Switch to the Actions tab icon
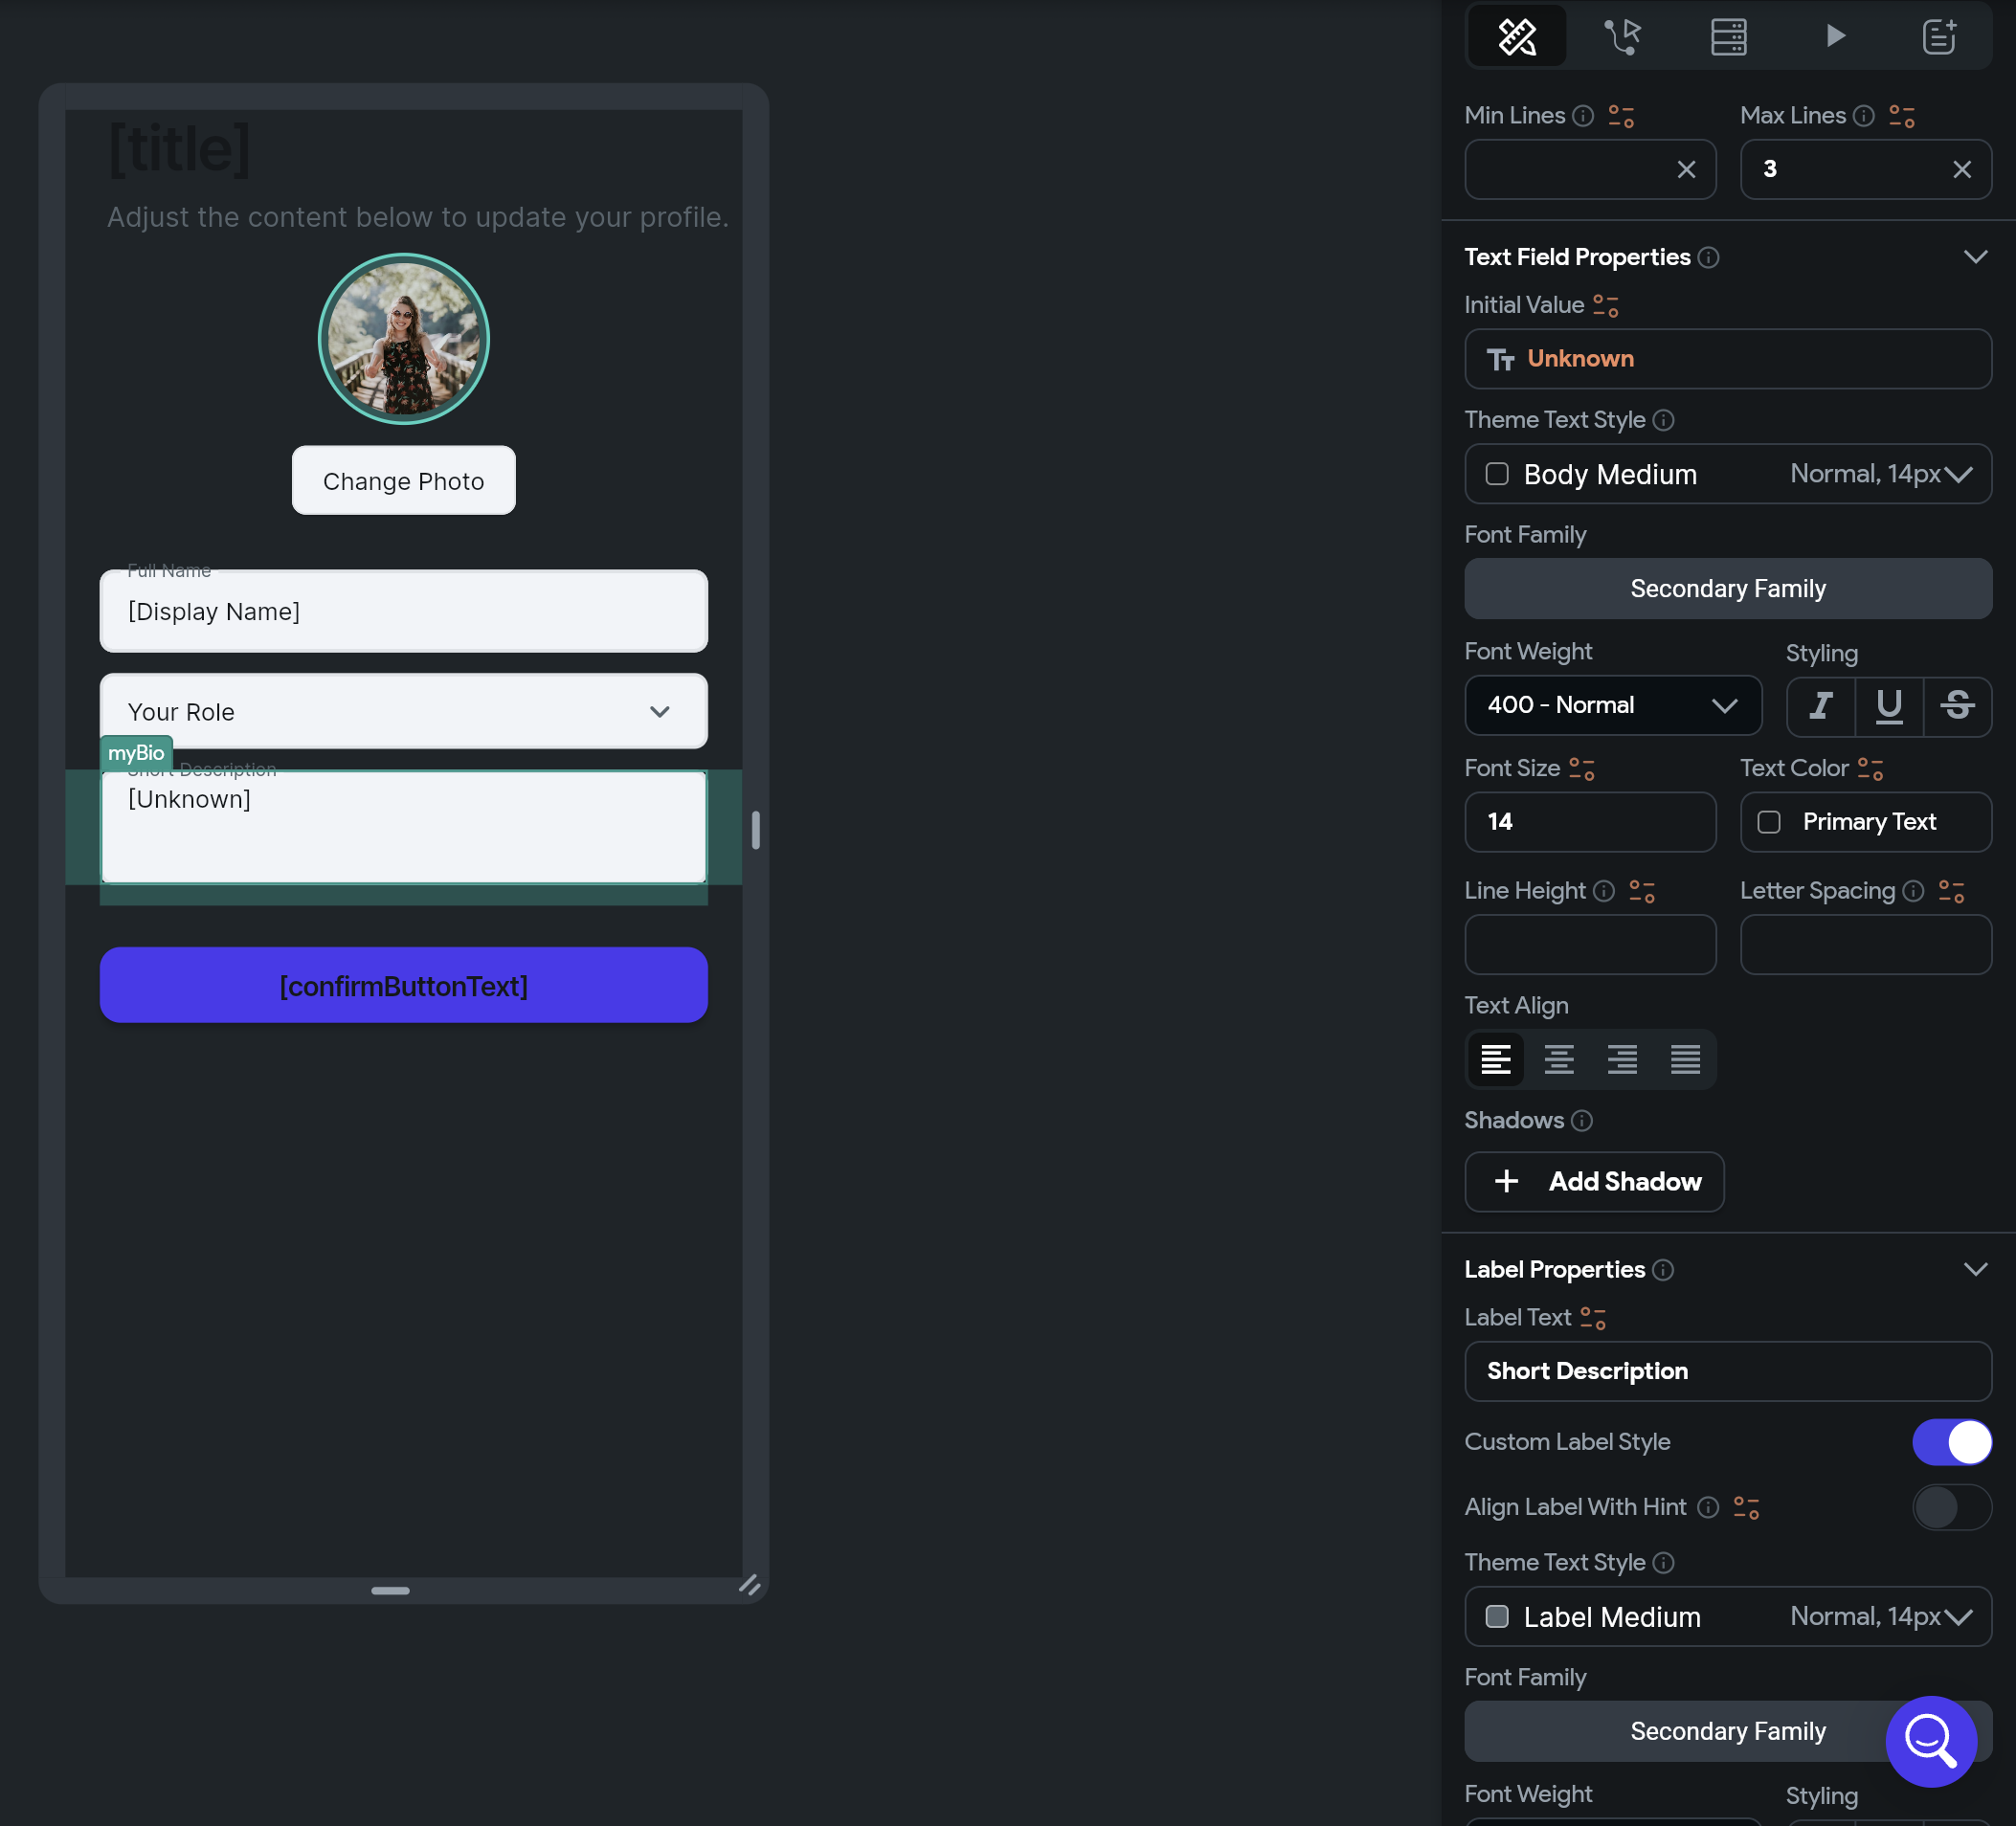 click(1622, 37)
